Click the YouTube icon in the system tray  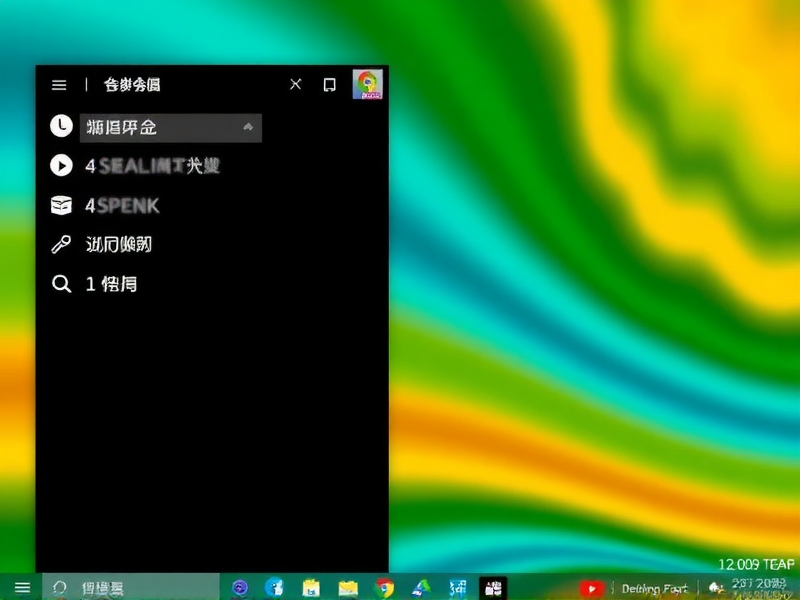591,588
